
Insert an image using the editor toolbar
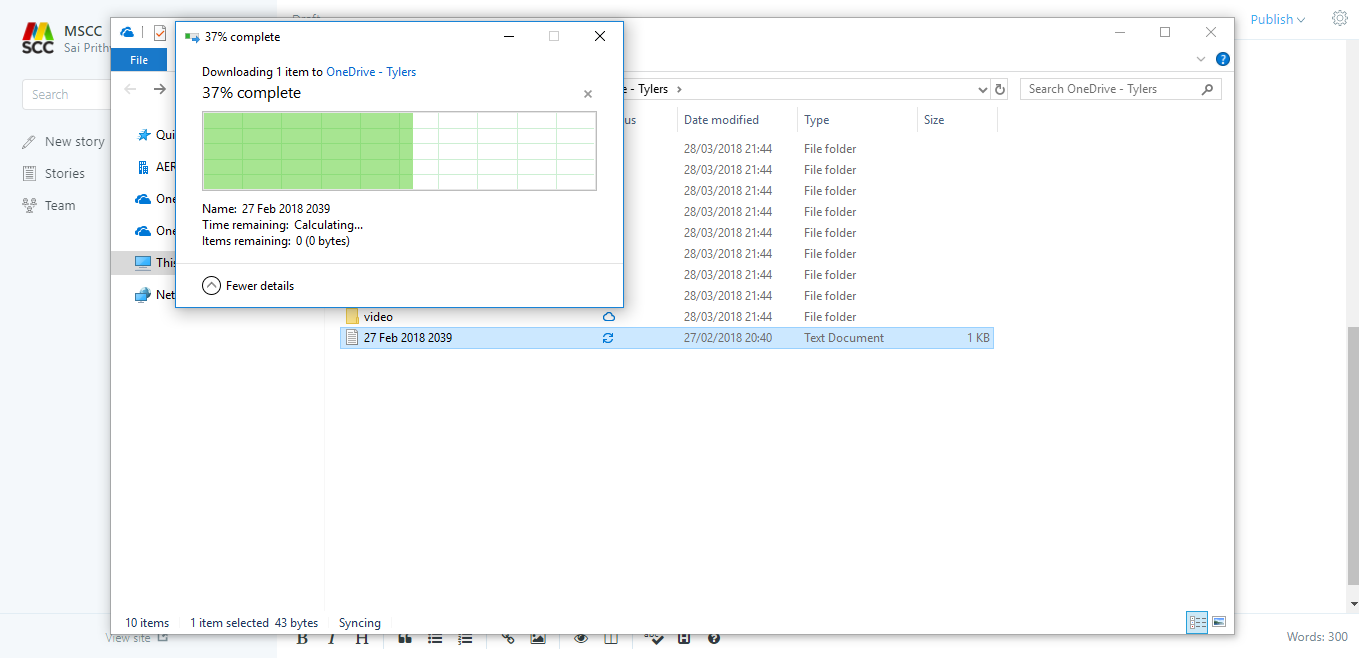(x=538, y=638)
